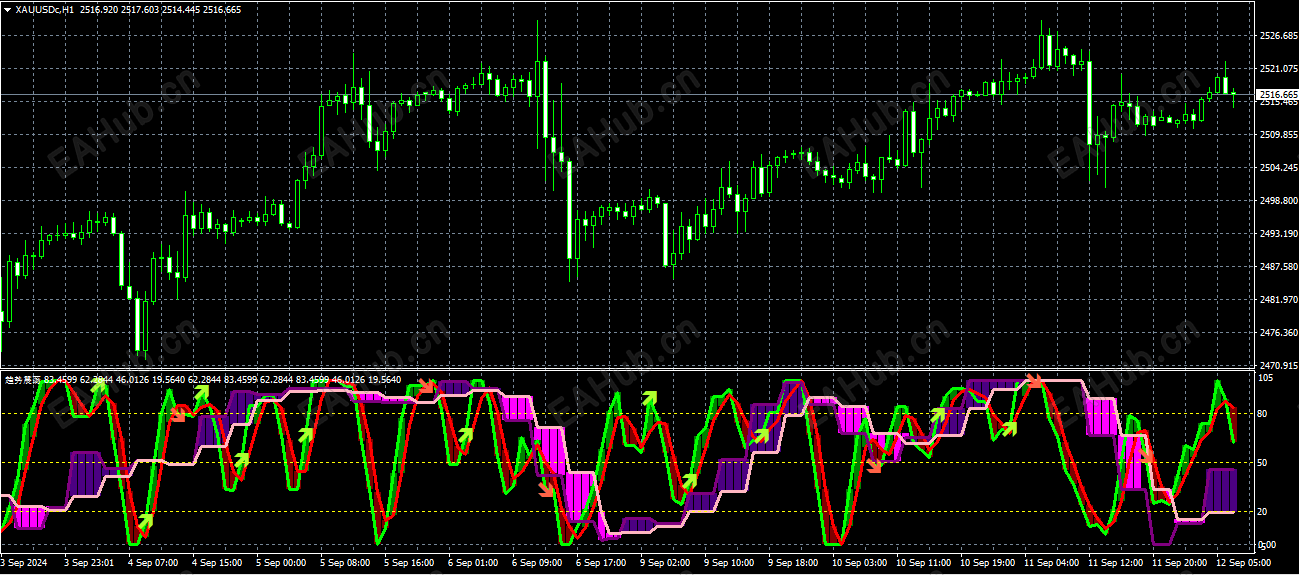Viewport: 1299px width, 575px height.
Task: Click time axis label 10 Sep 11:00
Action: click(924, 563)
